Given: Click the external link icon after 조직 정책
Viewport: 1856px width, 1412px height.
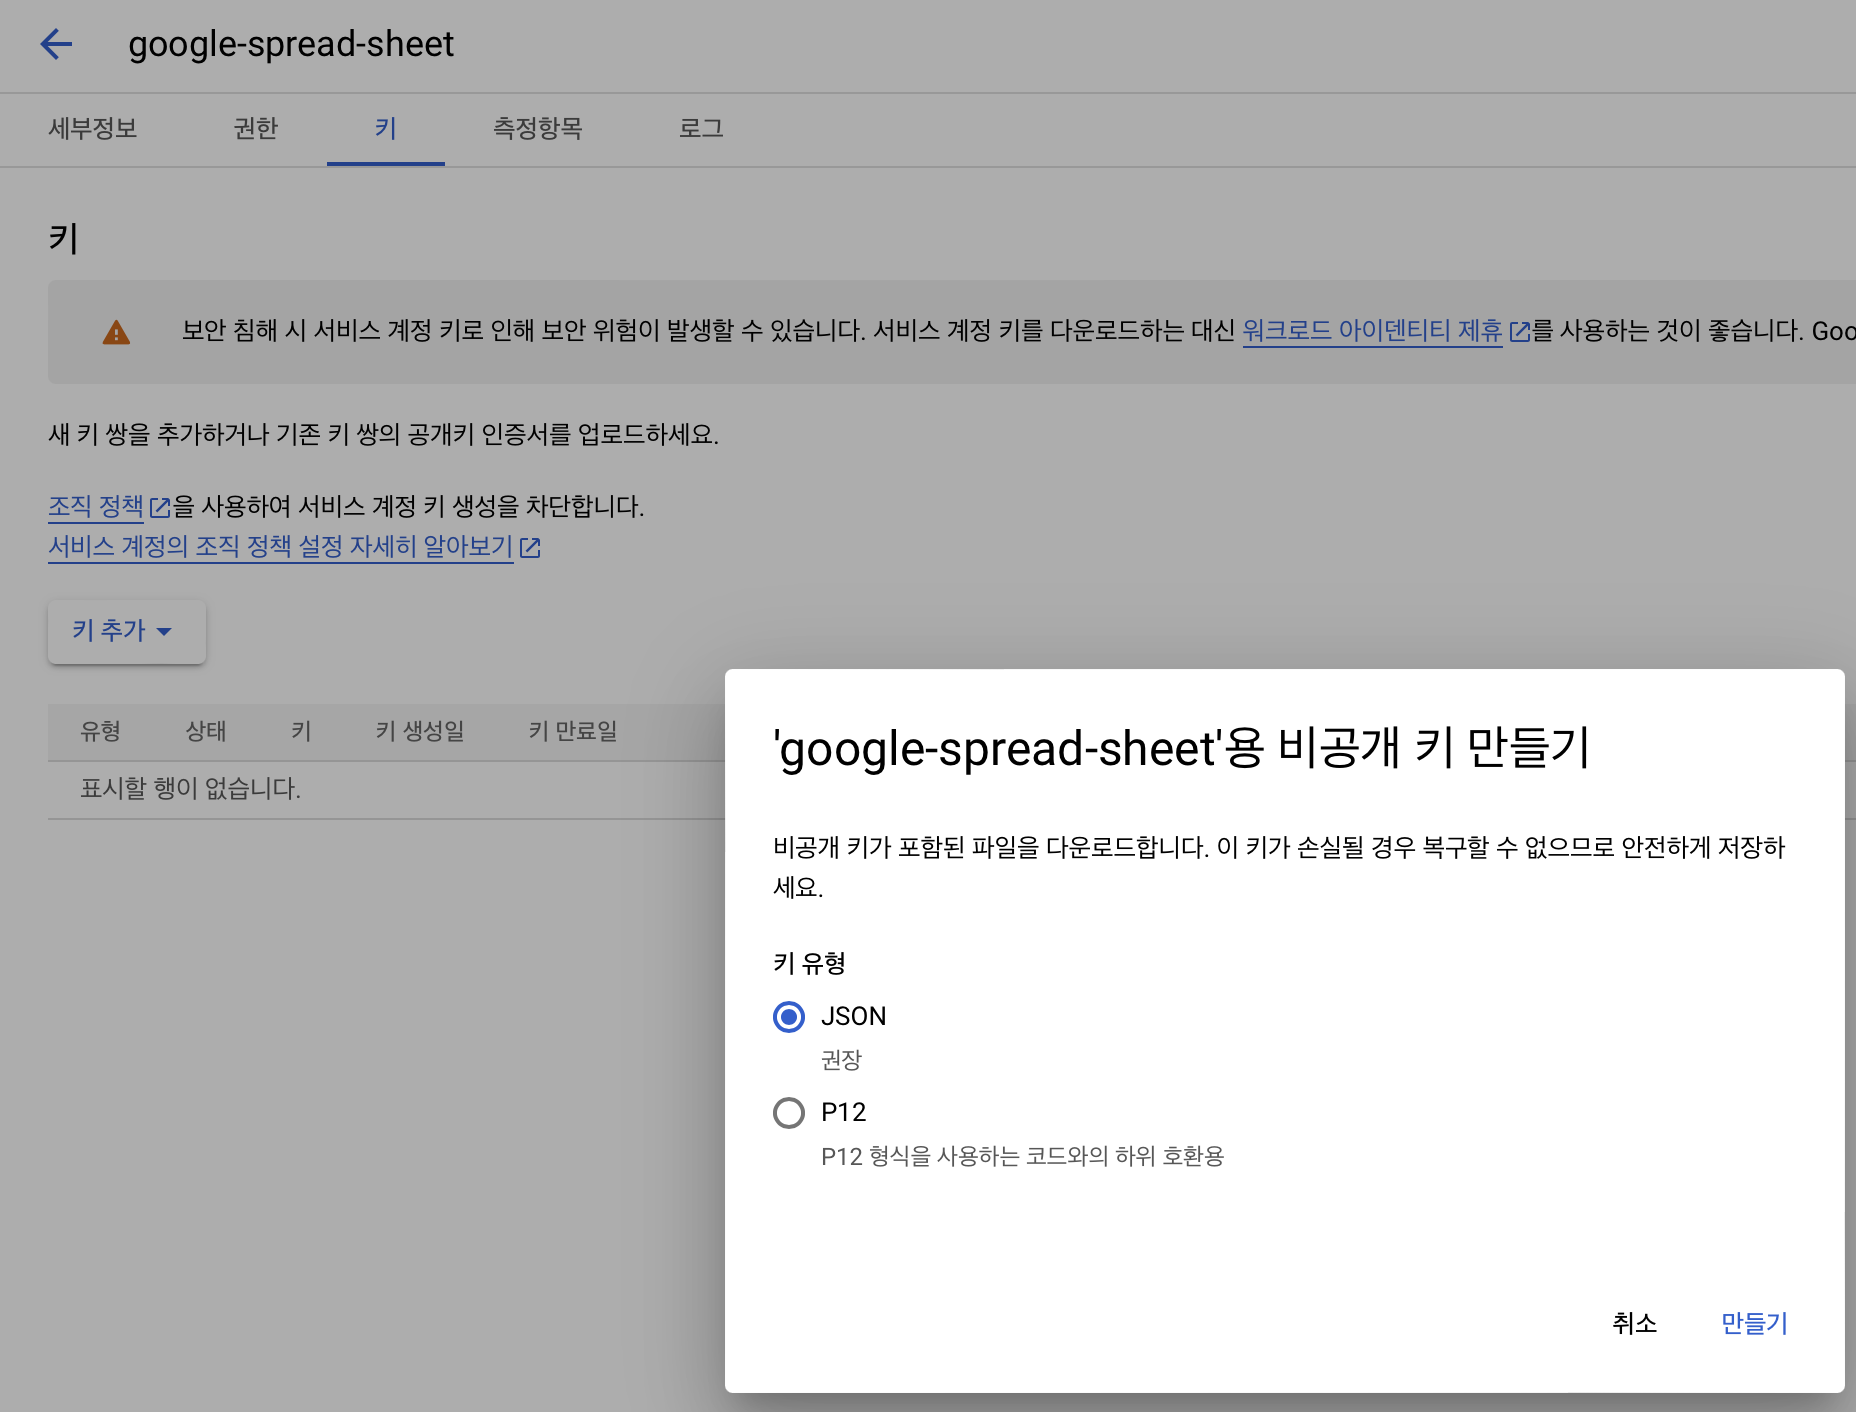Looking at the screenshot, I should pyautogui.click(x=160, y=507).
